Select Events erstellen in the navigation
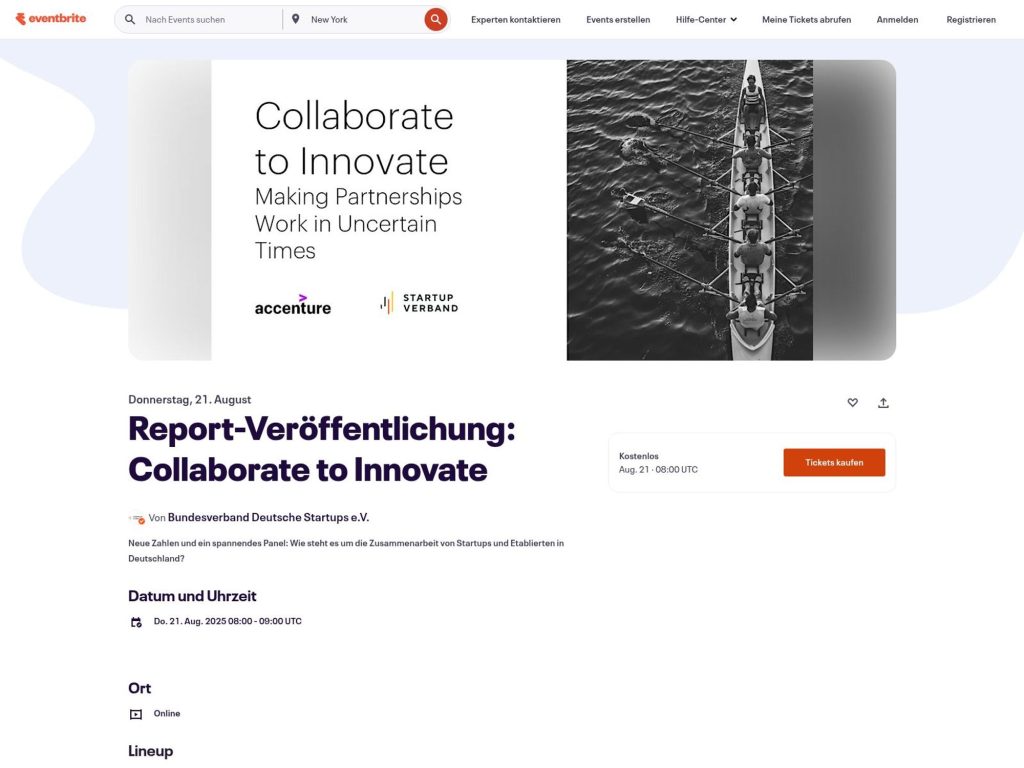Screen dimensions: 1024x768 617,19
